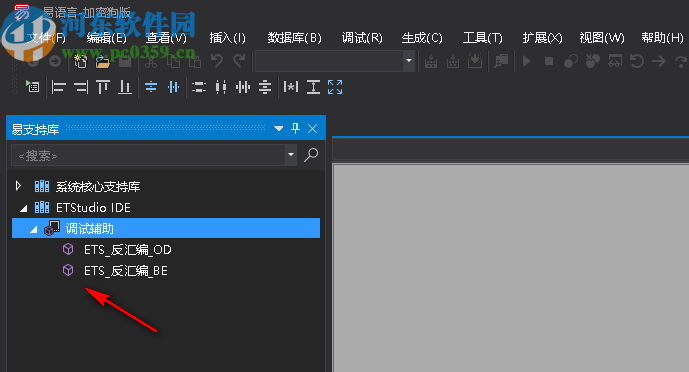Click the cut scissors icon

pos(151,61)
